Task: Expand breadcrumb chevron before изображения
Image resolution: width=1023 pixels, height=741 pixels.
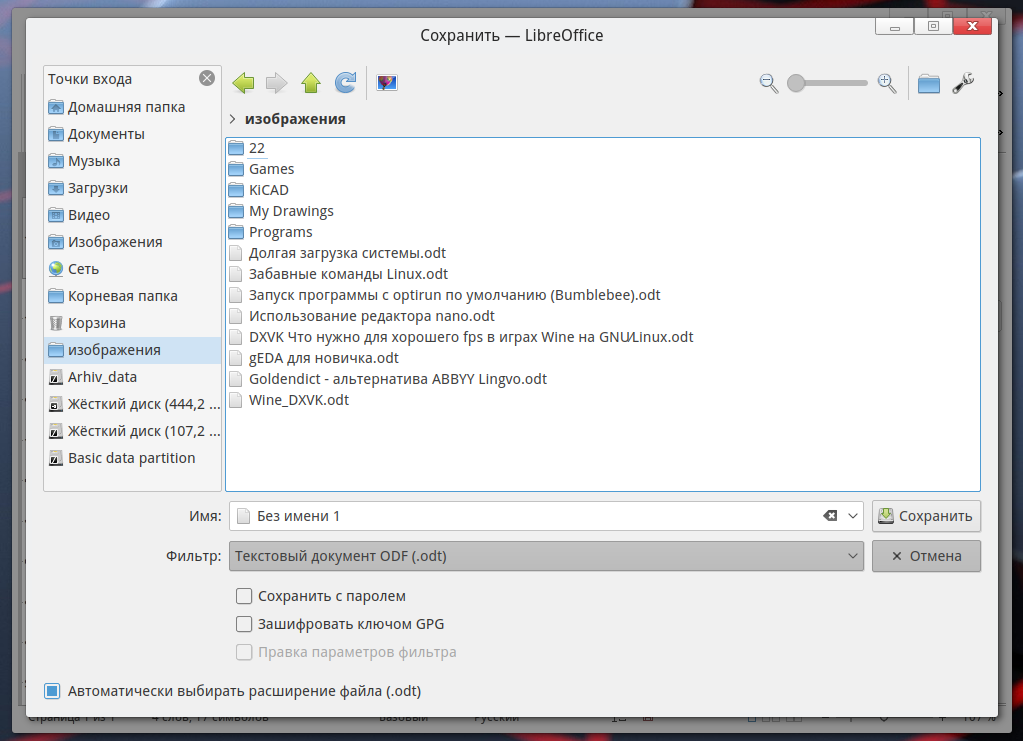Action: tap(232, 119)
